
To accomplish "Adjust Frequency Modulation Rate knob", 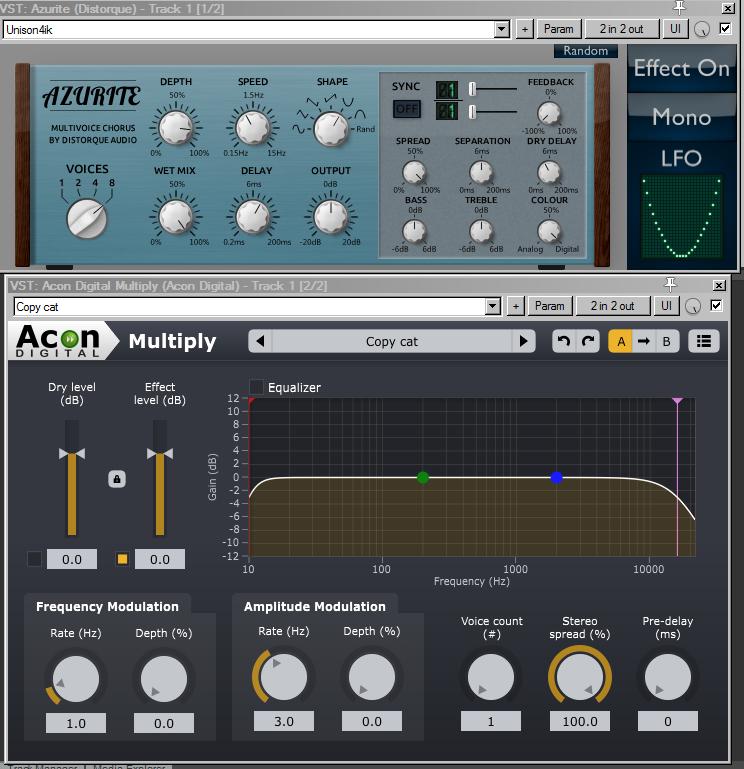I will tap(76, 679).
